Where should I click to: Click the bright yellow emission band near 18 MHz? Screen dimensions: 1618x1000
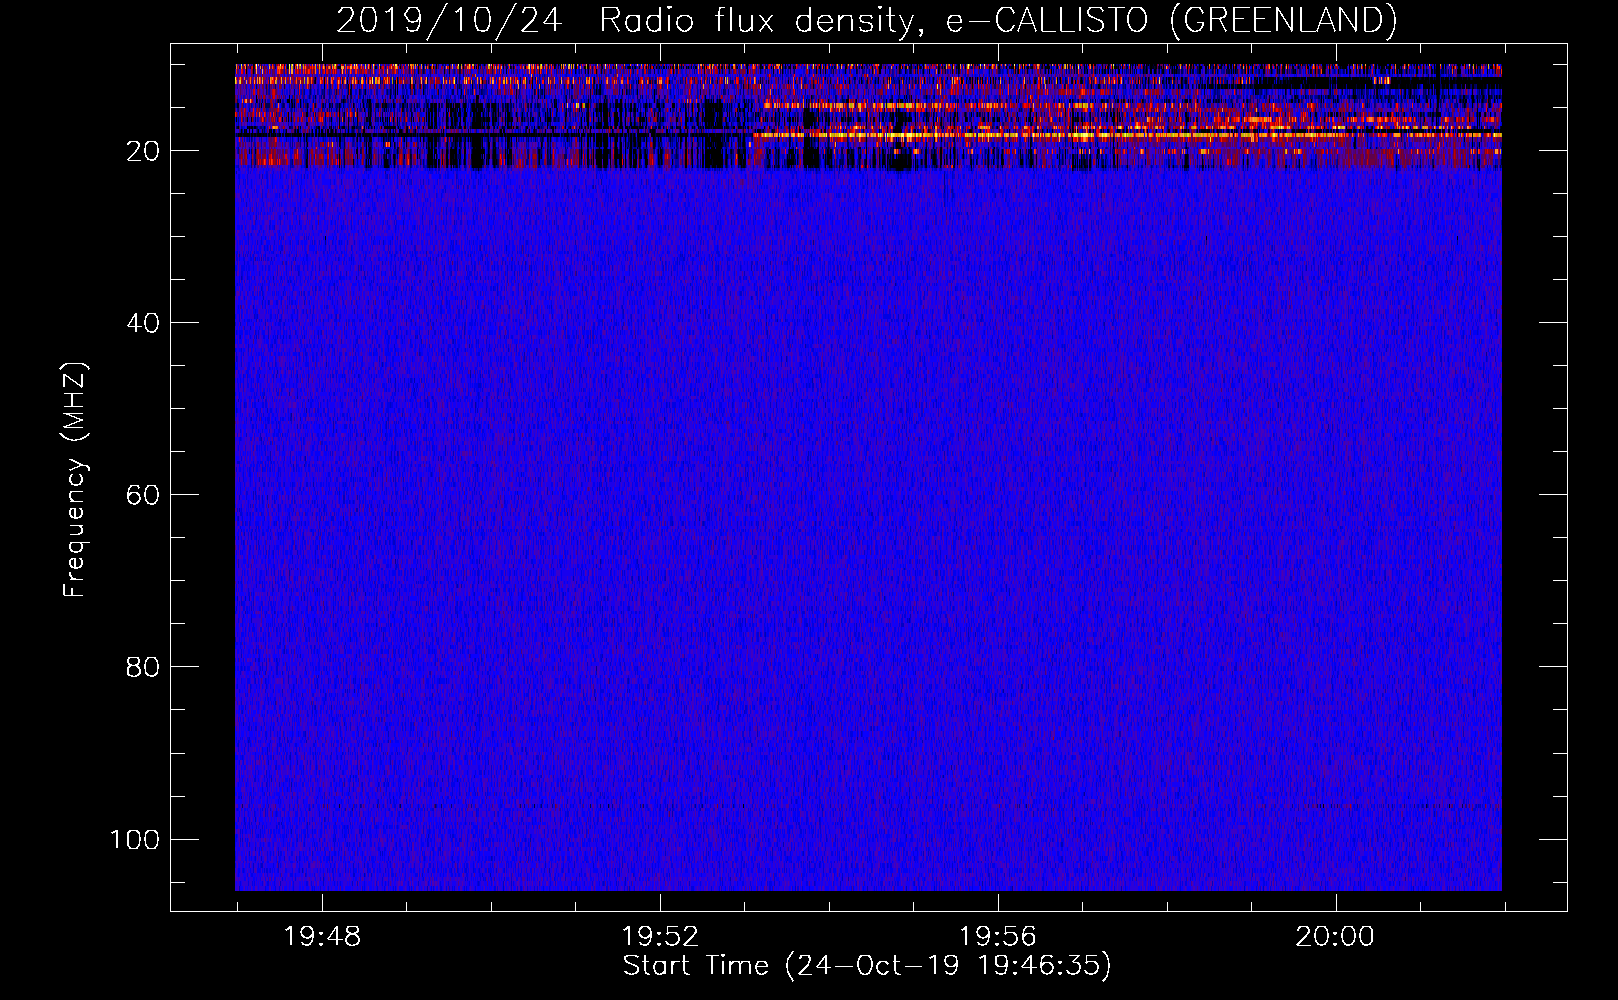(1127, 135)
